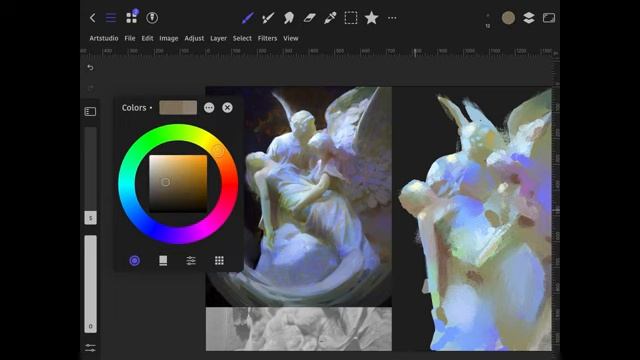Click the grayscale reference strip image

(x=298, y=329)
